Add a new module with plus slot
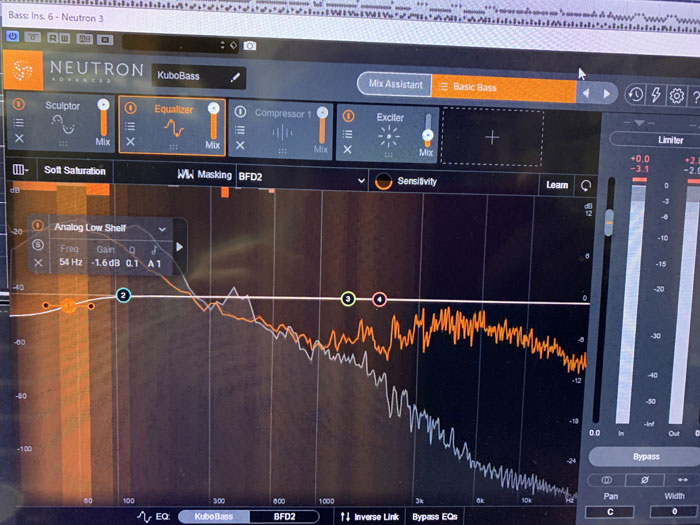700x525 pixels. point(492,137)
